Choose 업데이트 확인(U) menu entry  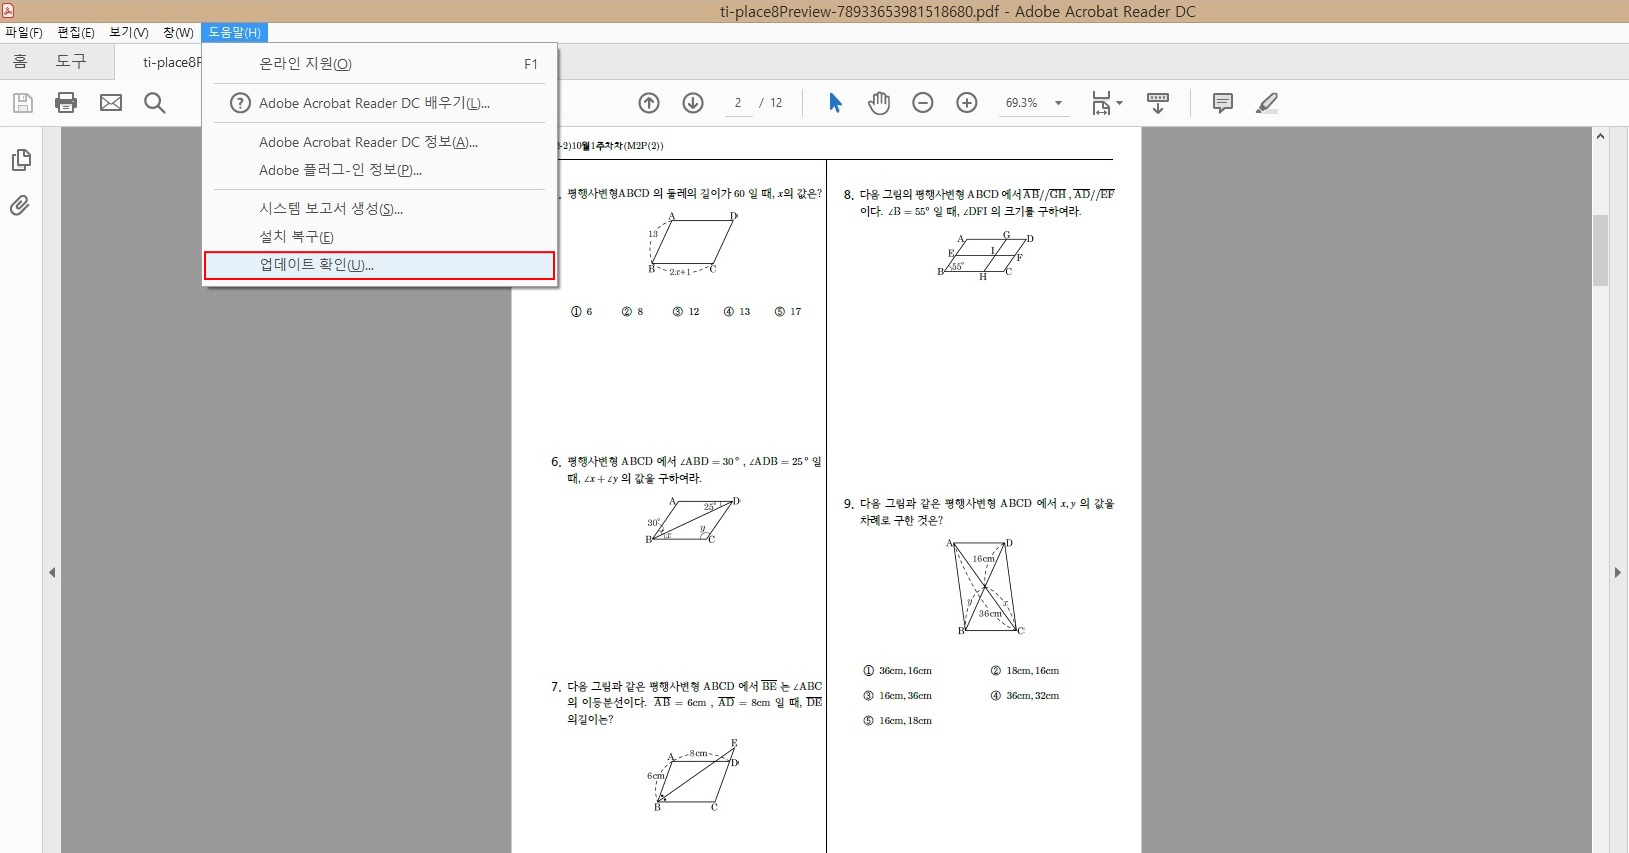coord(379,265)
